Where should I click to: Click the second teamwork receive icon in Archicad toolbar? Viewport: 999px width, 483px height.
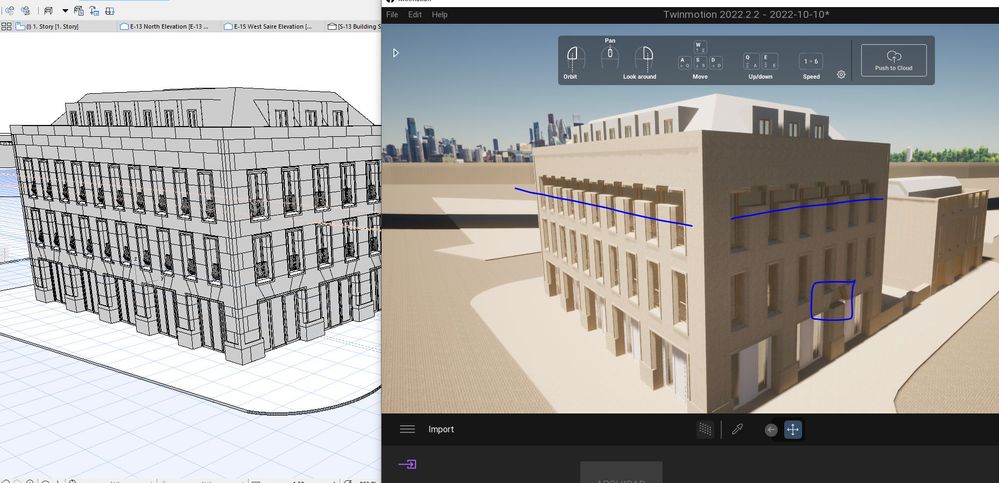25,10
